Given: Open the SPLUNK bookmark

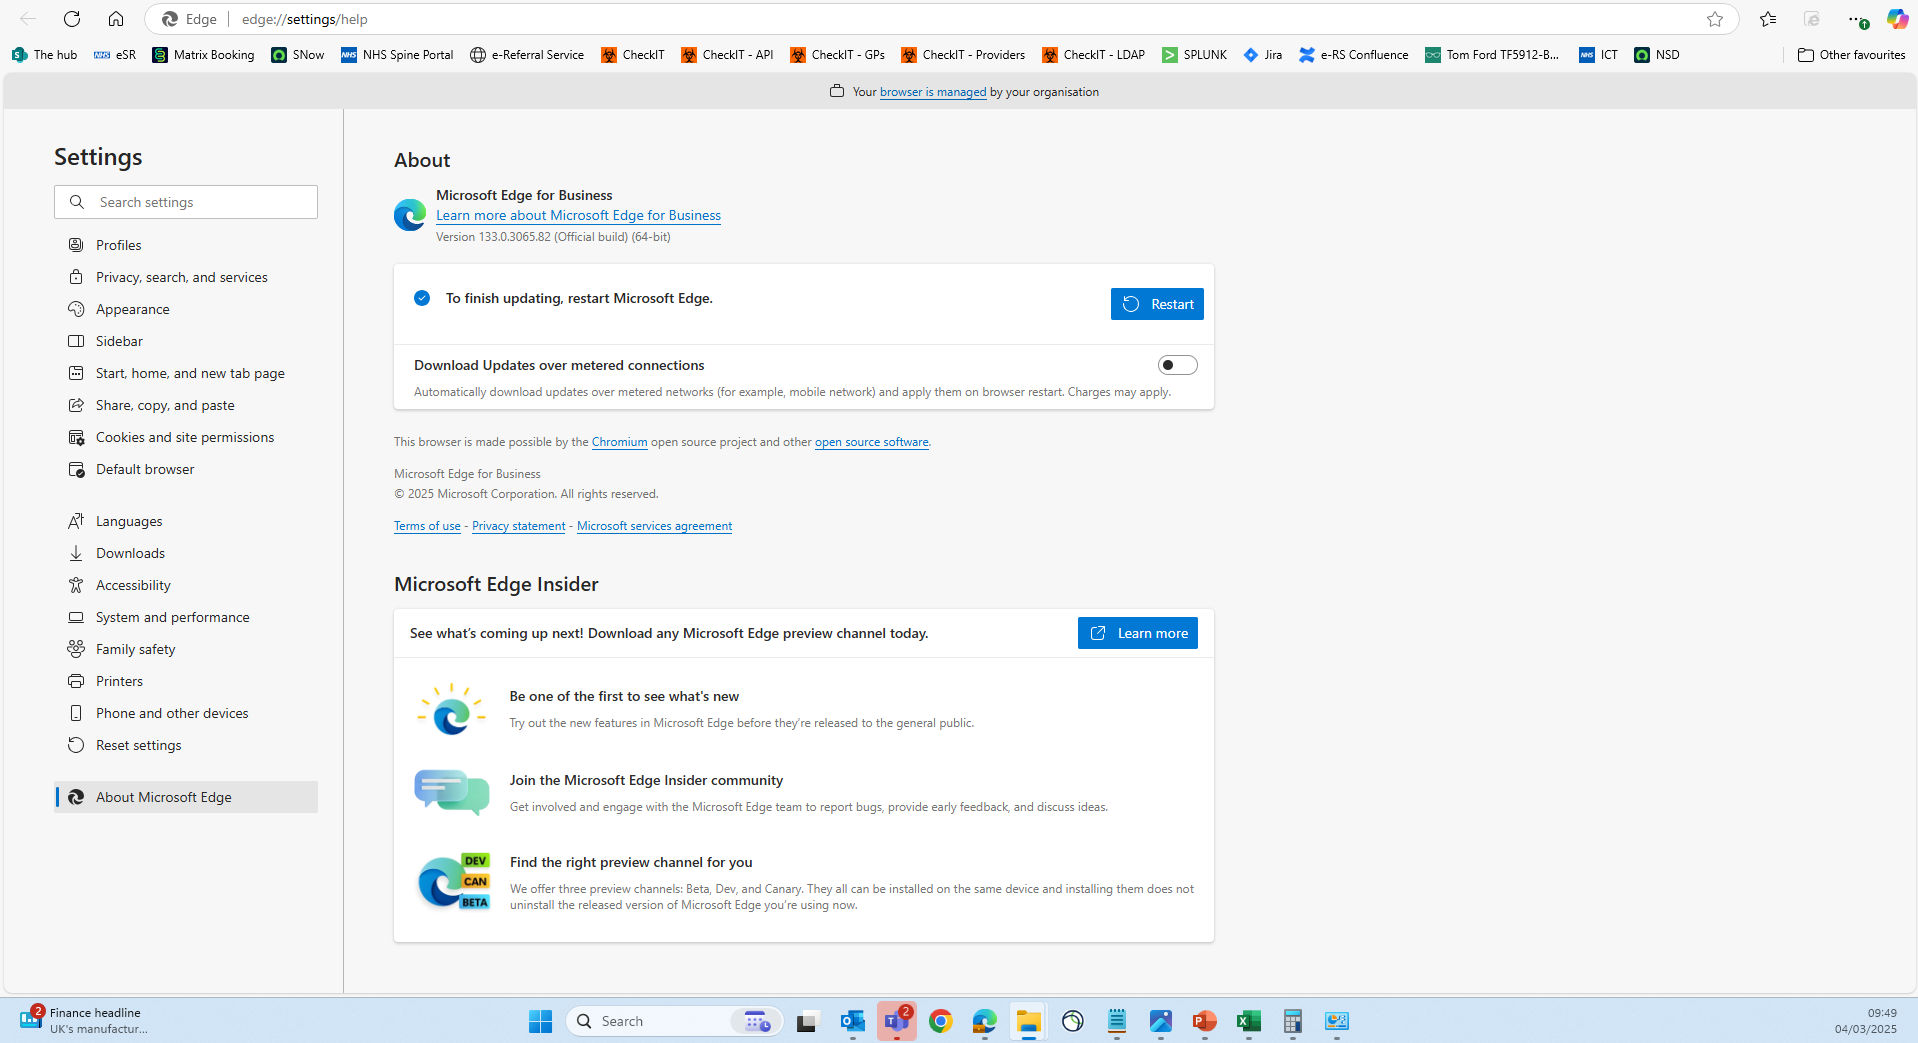Looking at the screenshot, I should point(1195,55).
